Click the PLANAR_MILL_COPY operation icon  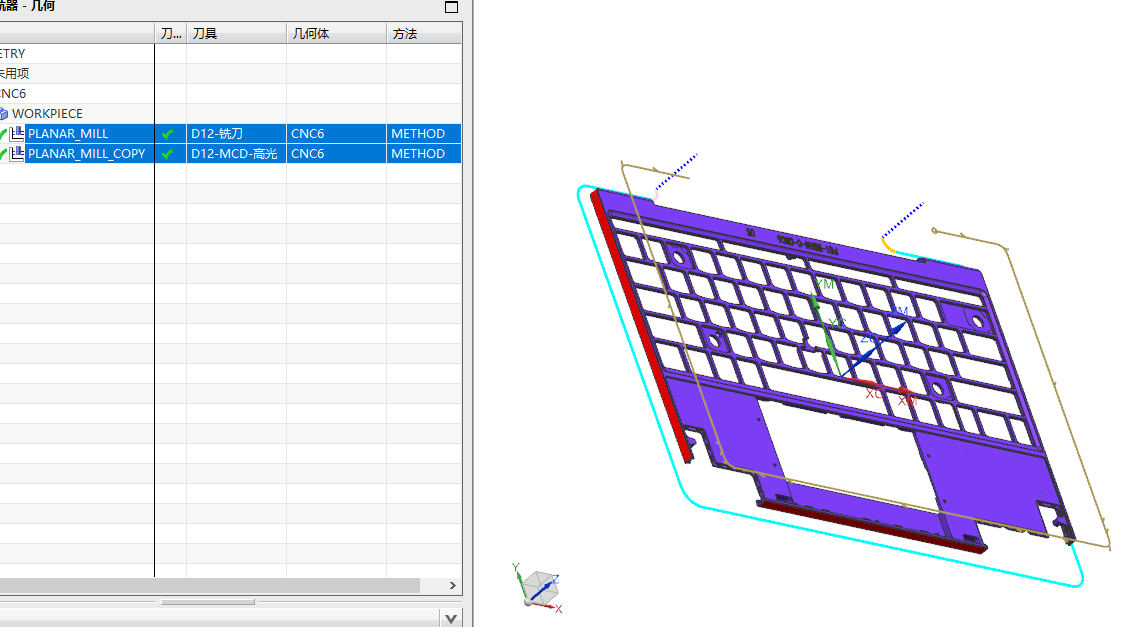tap(18, 154)
